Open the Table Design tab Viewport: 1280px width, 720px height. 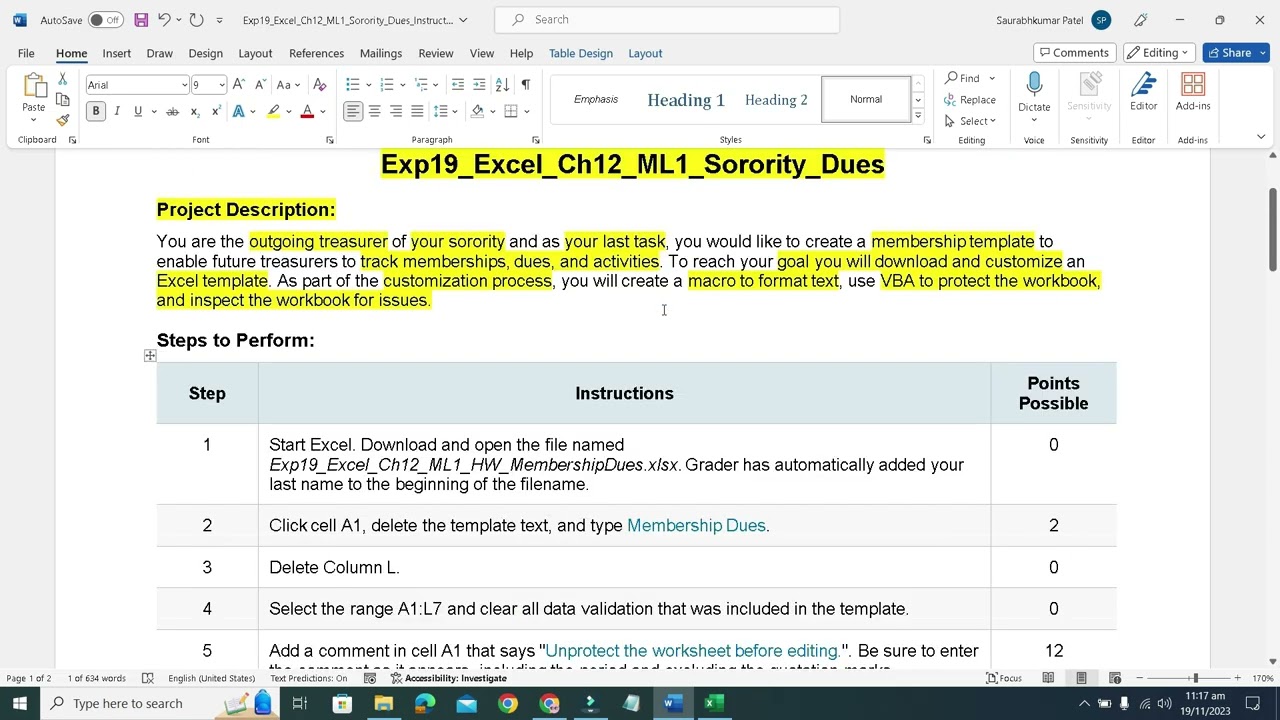580,53
